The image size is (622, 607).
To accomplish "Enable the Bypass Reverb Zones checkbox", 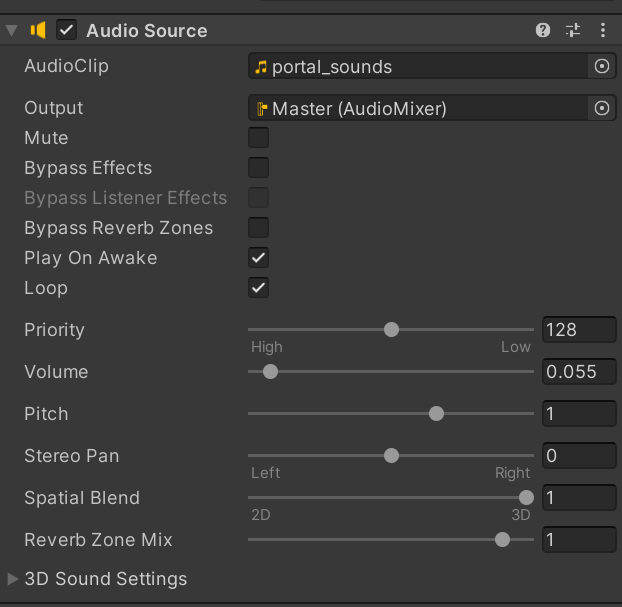I will (x=259, y=228).
